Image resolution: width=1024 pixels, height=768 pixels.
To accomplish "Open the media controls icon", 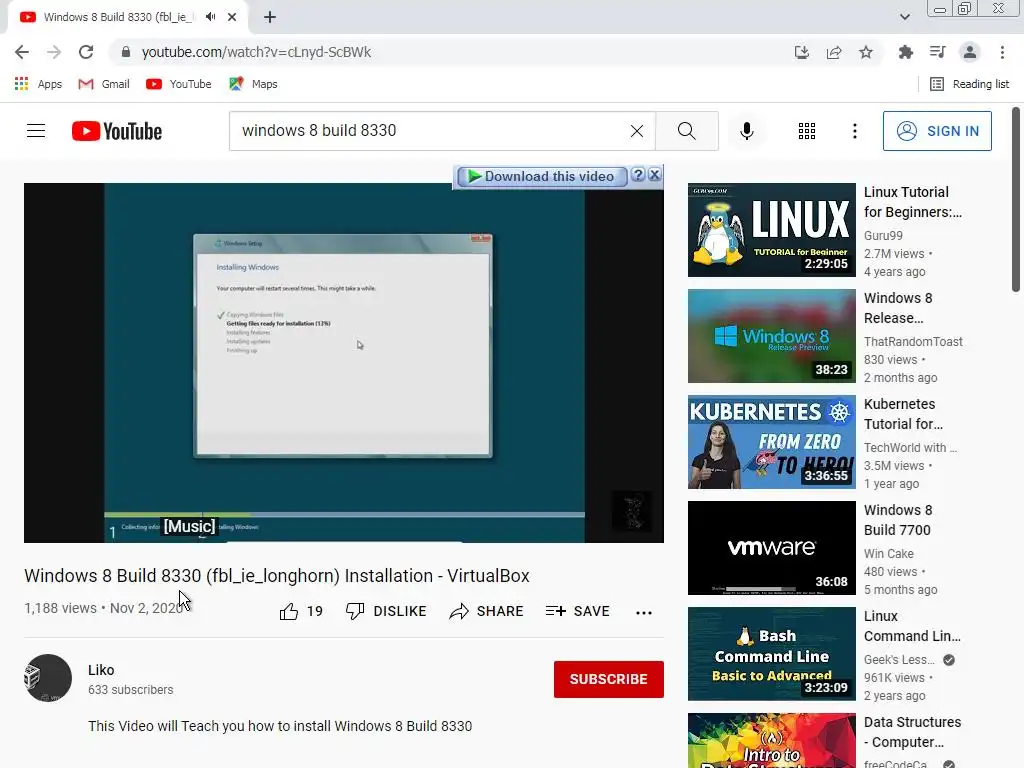I will click(937, 52).
